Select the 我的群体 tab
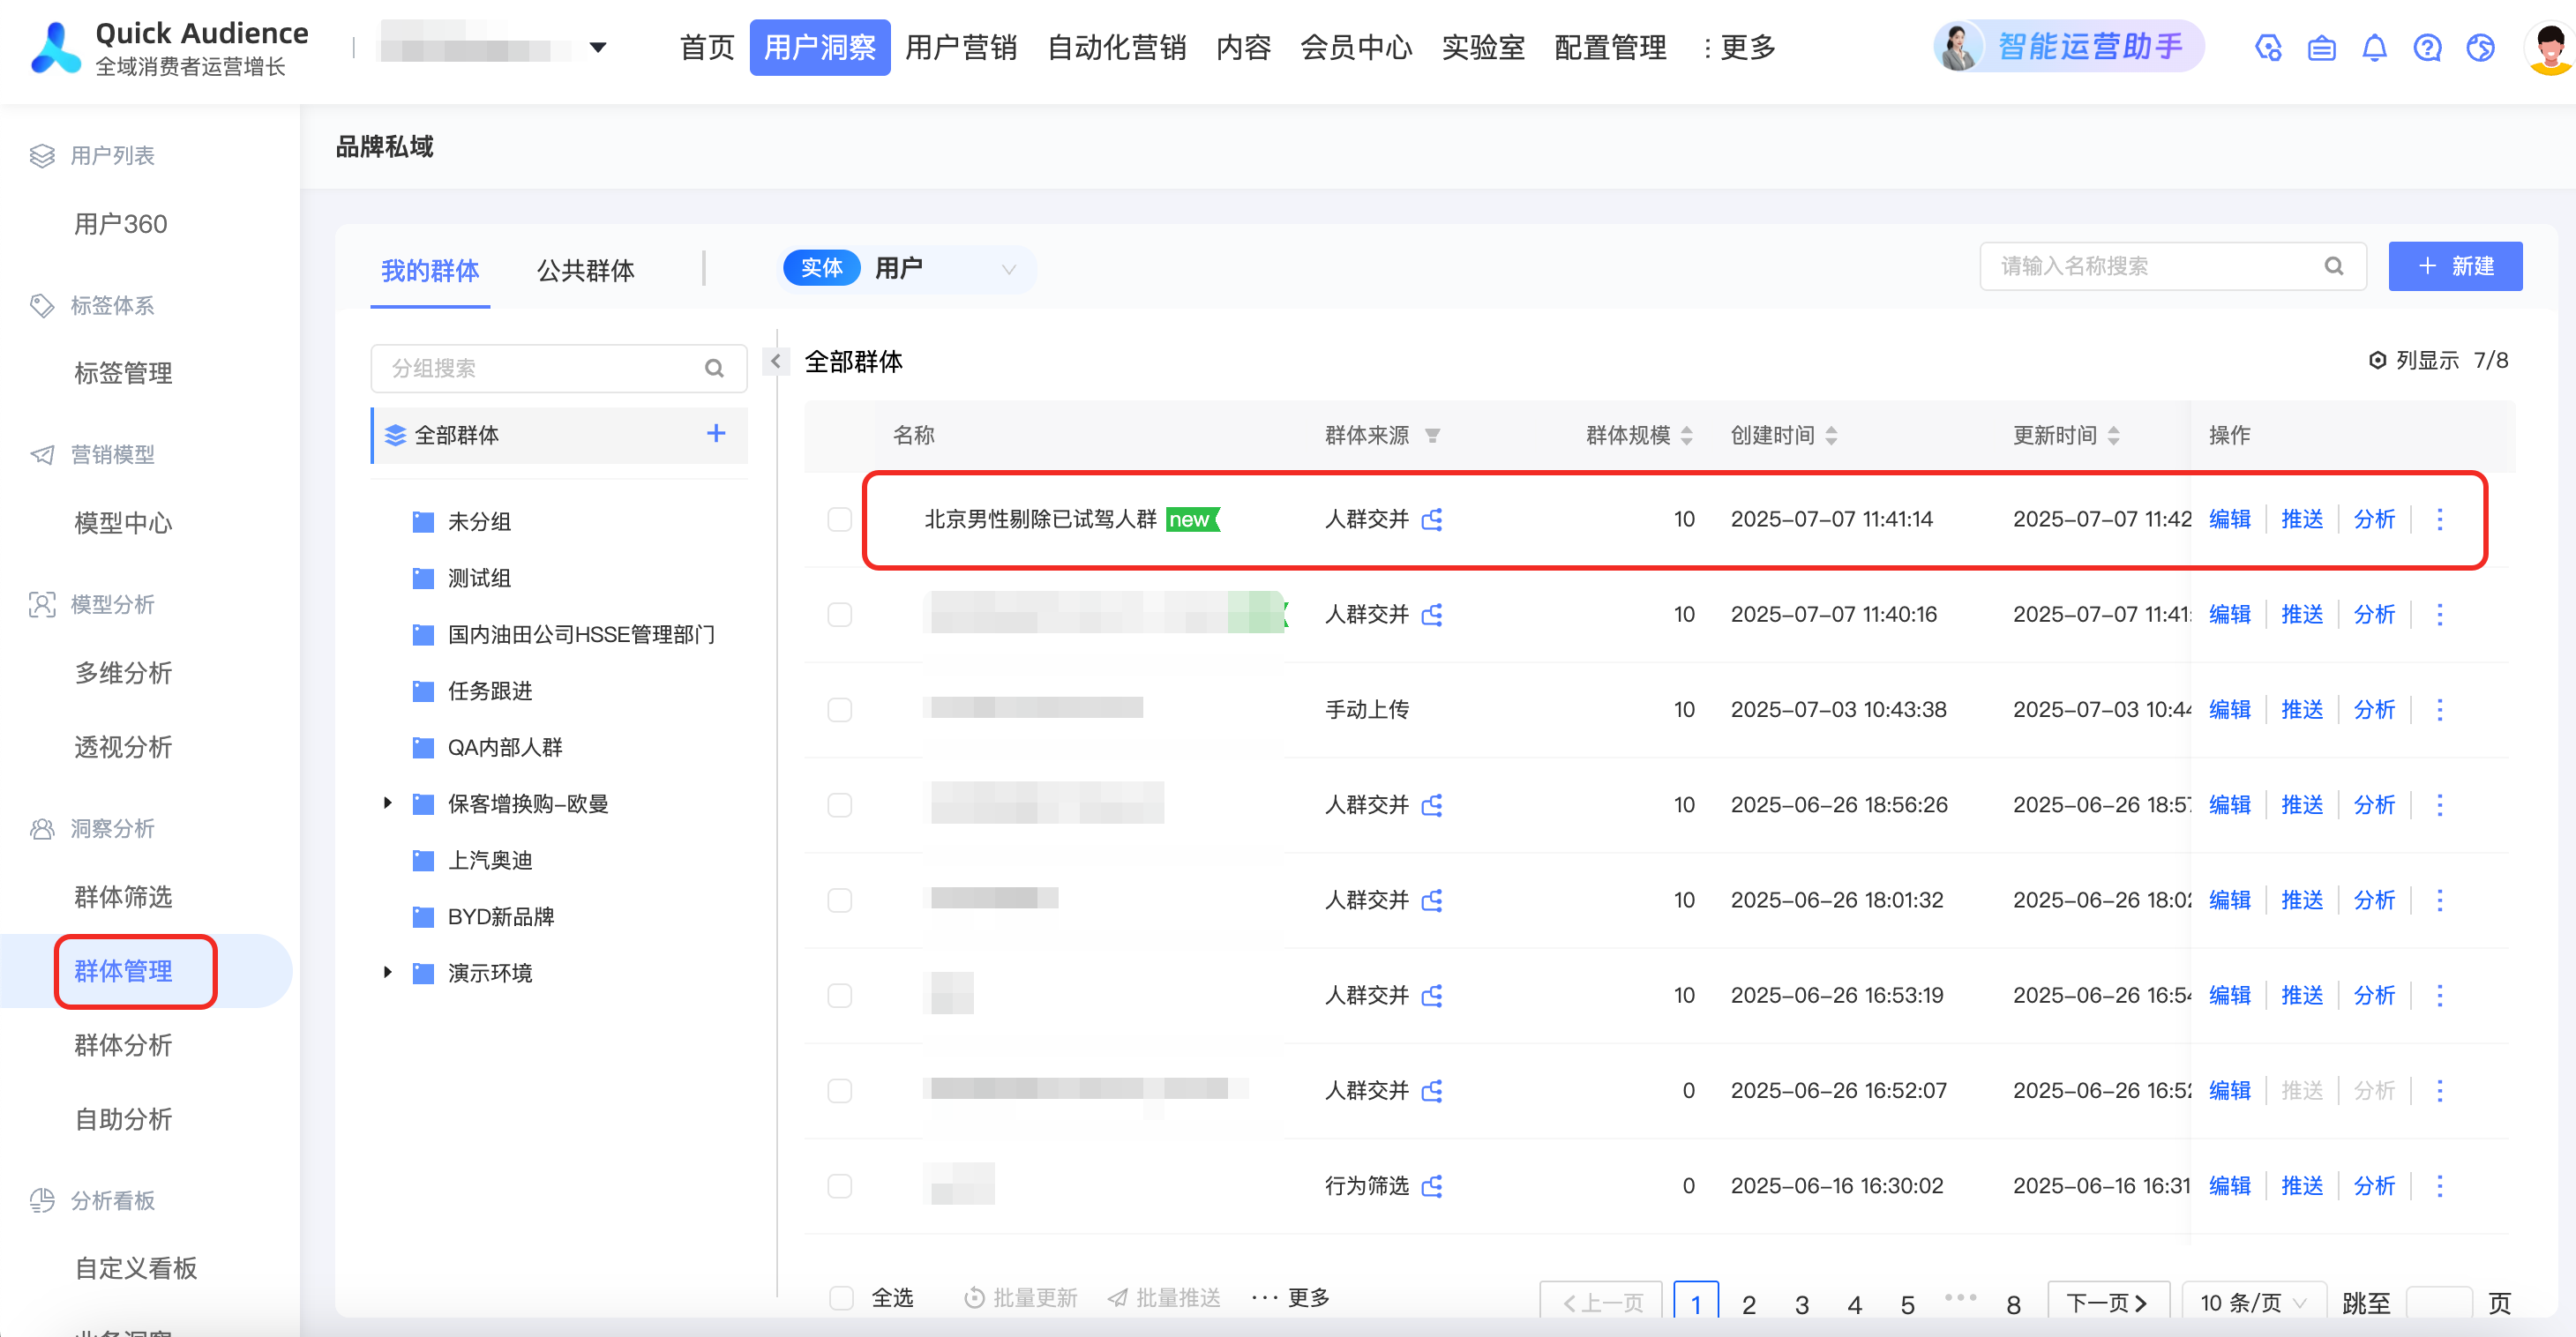This screenshot has height=1337, width=2576. [430, 270]
